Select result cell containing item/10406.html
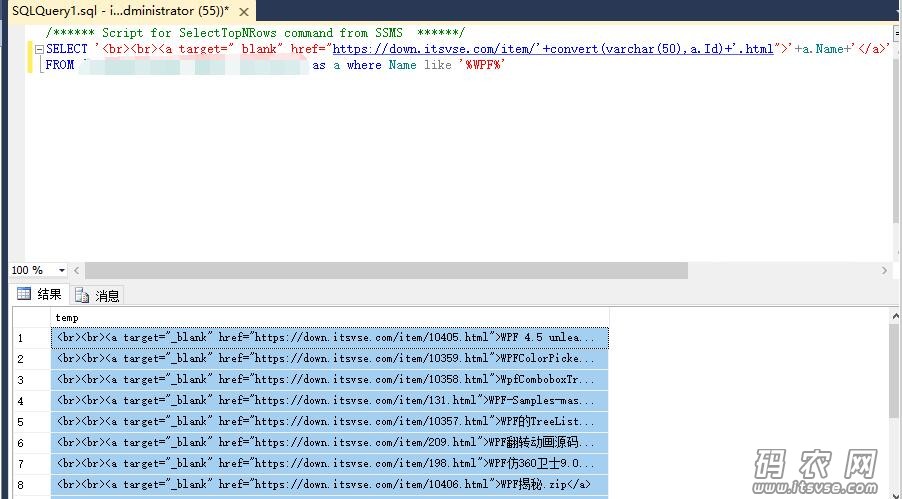The width and height of the screenshot is (902, 499). (330, 485)
